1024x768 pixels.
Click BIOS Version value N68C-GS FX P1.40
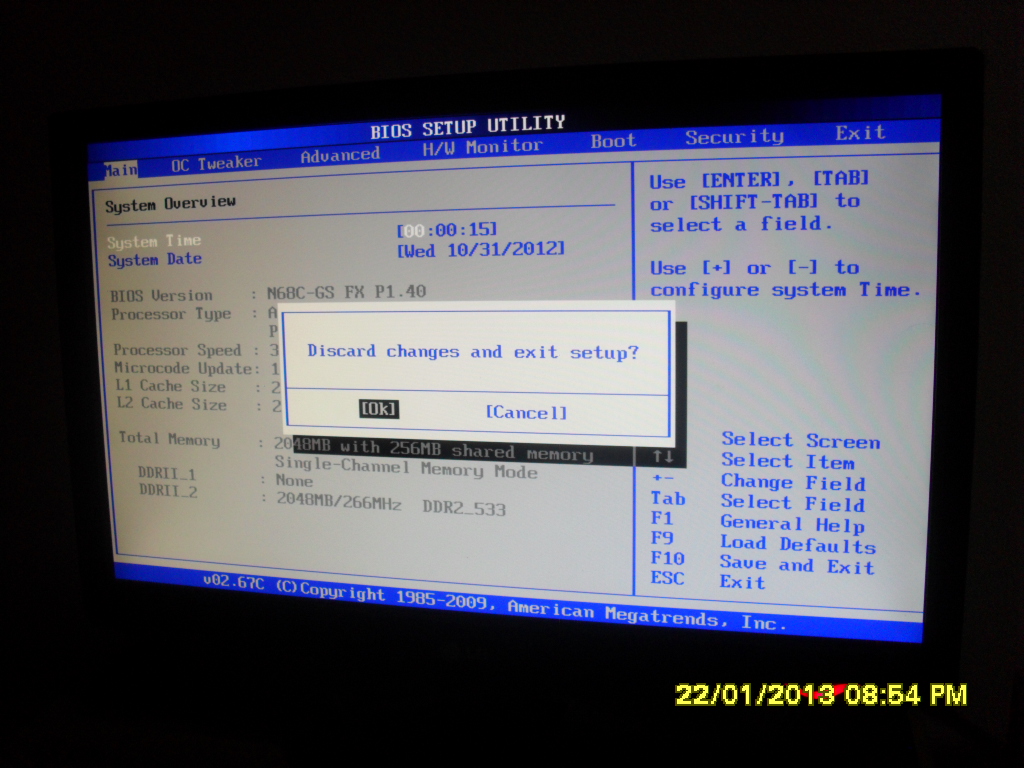click(346, 292)
